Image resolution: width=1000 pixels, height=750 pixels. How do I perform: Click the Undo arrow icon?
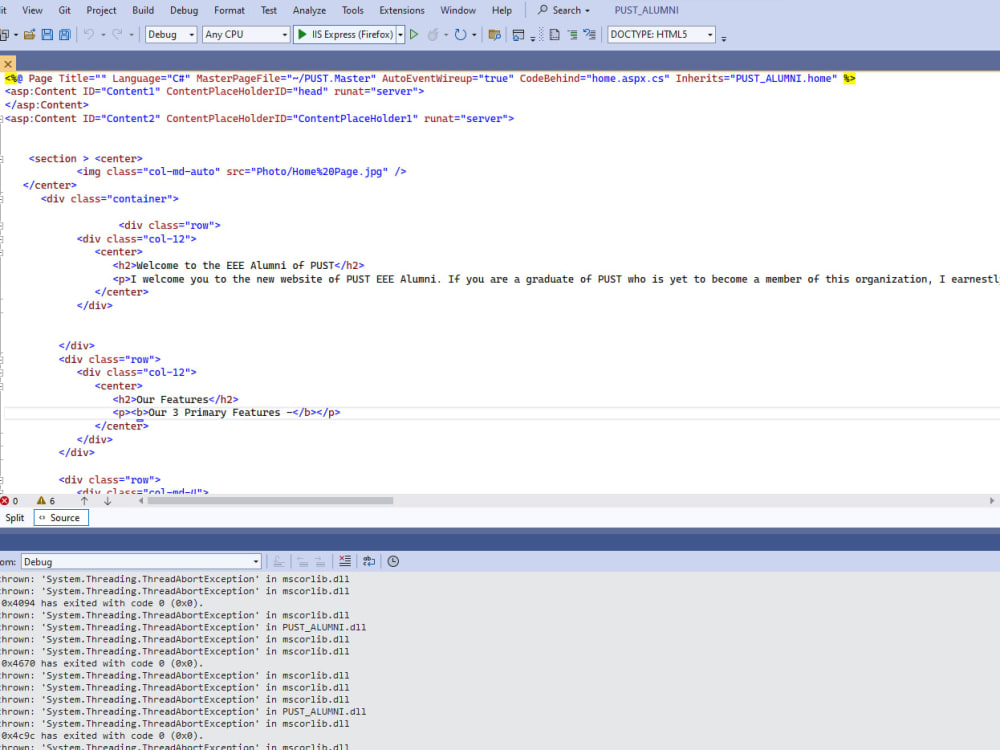(89, 34)
